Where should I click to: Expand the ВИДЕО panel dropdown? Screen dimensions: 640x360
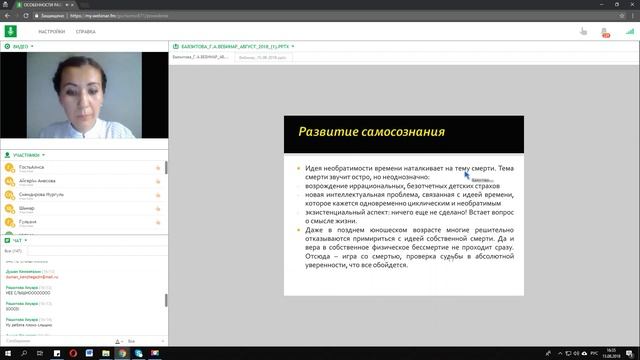[x=32, y=47]
